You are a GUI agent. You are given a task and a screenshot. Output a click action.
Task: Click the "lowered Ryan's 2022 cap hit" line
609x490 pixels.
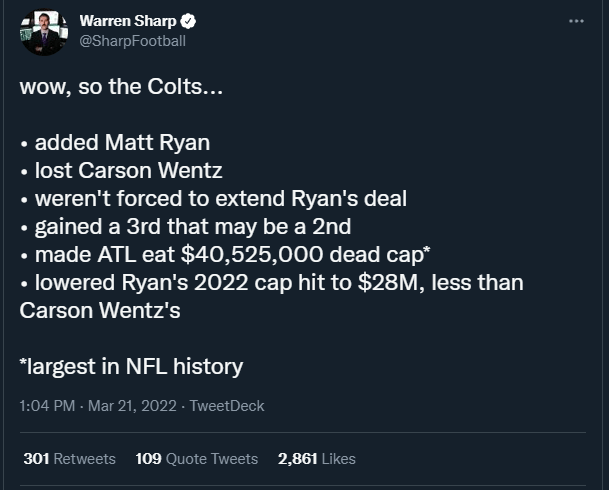coord(271,282)
